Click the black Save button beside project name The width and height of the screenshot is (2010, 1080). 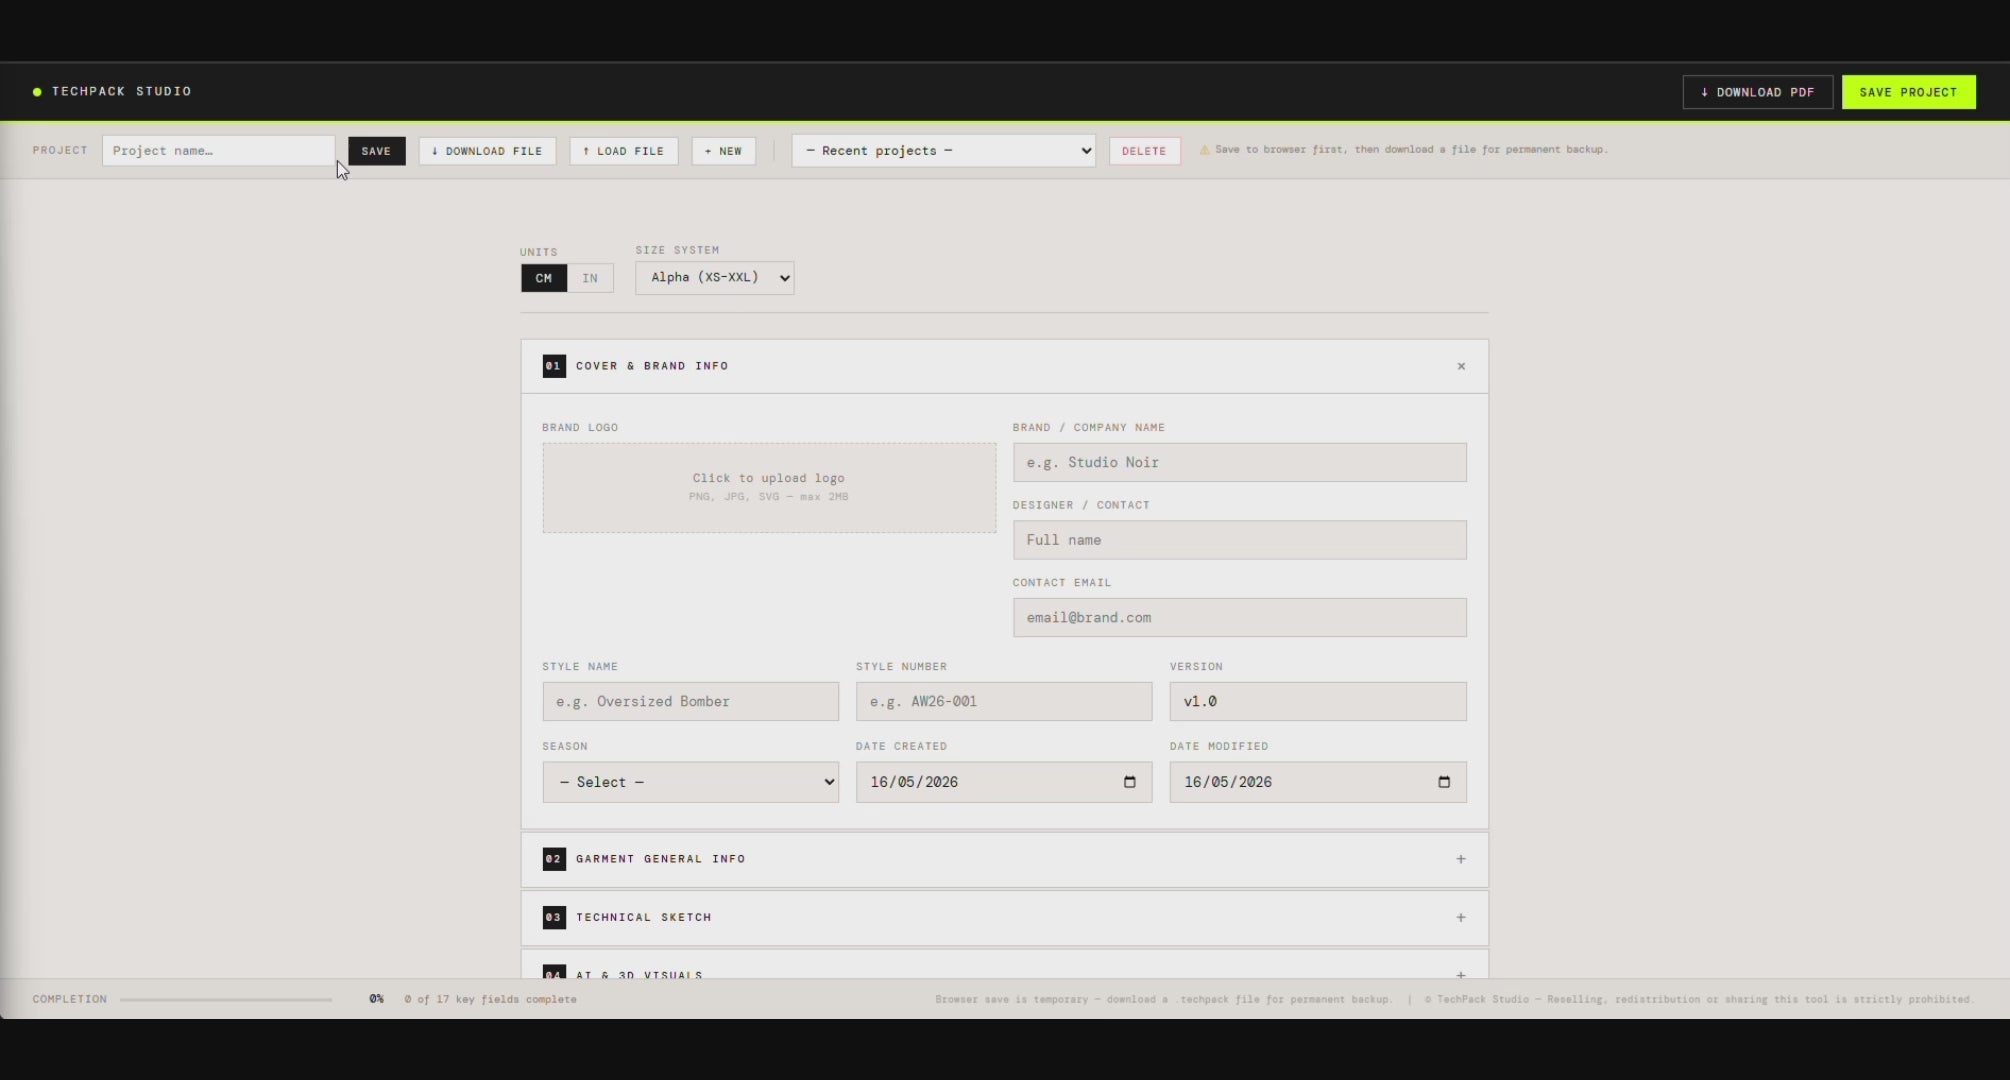click(376, 151)
